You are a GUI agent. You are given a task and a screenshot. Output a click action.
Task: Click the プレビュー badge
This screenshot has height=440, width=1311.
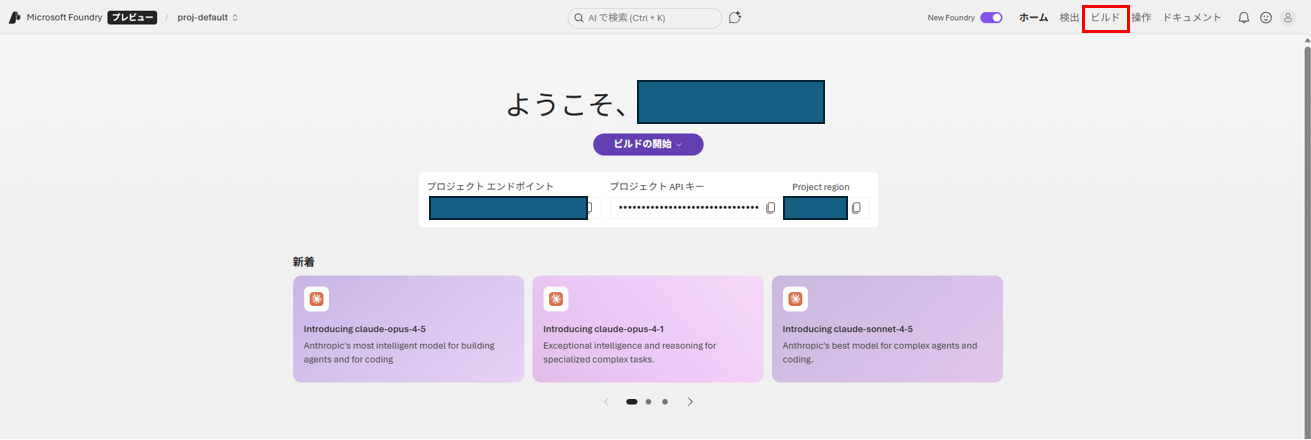(132, 17)
